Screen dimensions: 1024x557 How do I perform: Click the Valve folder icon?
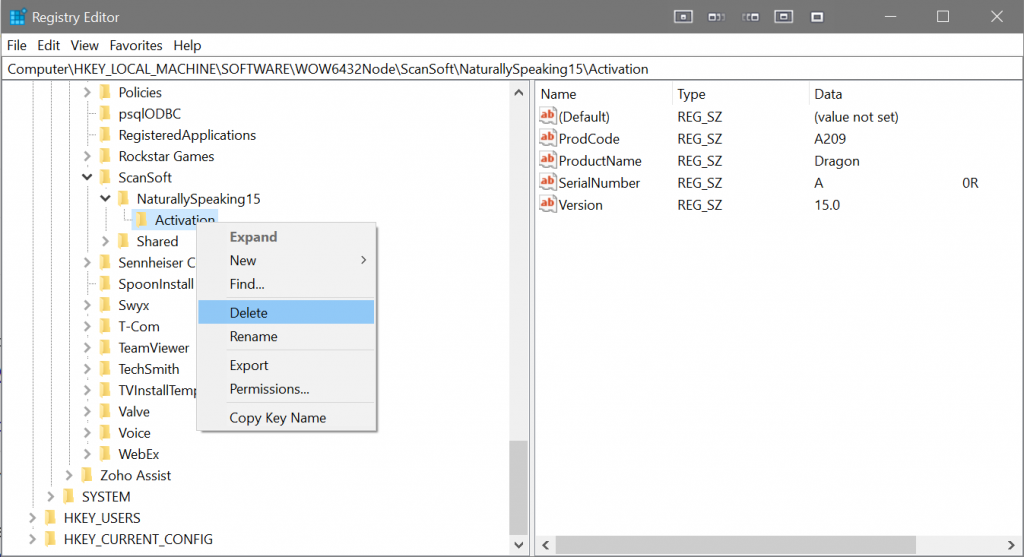105,411
